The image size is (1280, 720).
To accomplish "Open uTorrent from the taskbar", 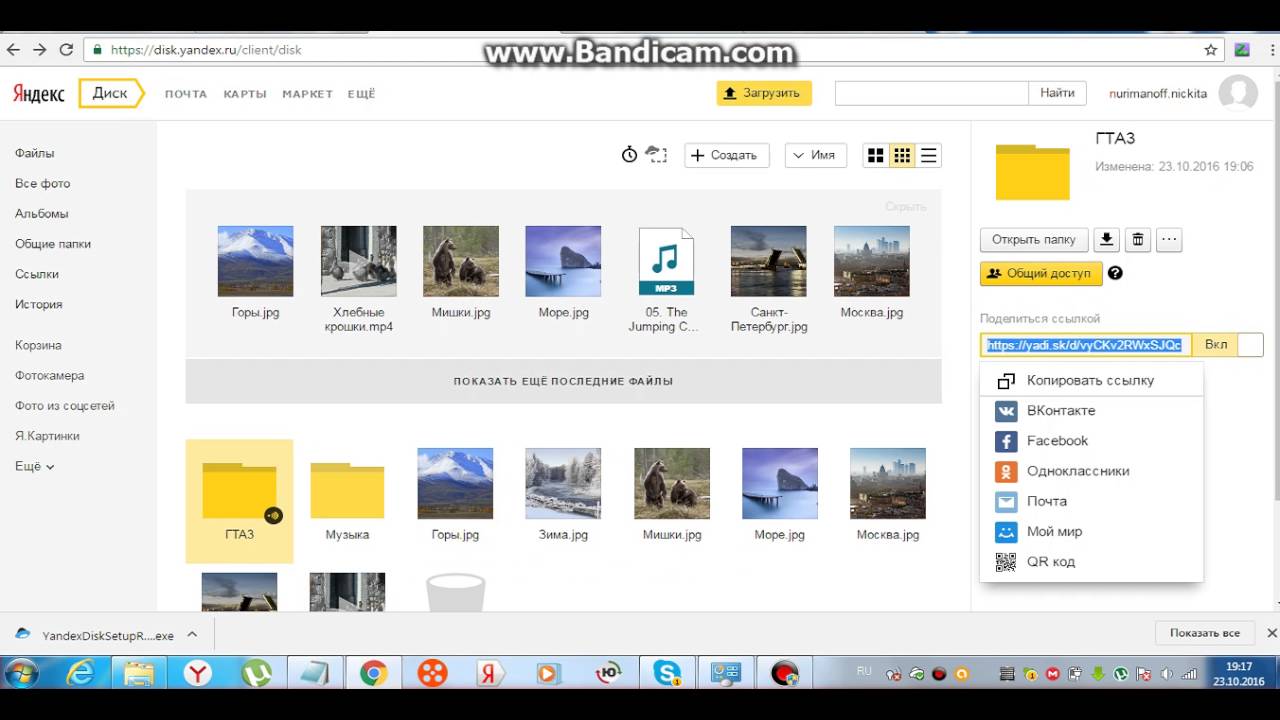I will click(x=257, y=673).
